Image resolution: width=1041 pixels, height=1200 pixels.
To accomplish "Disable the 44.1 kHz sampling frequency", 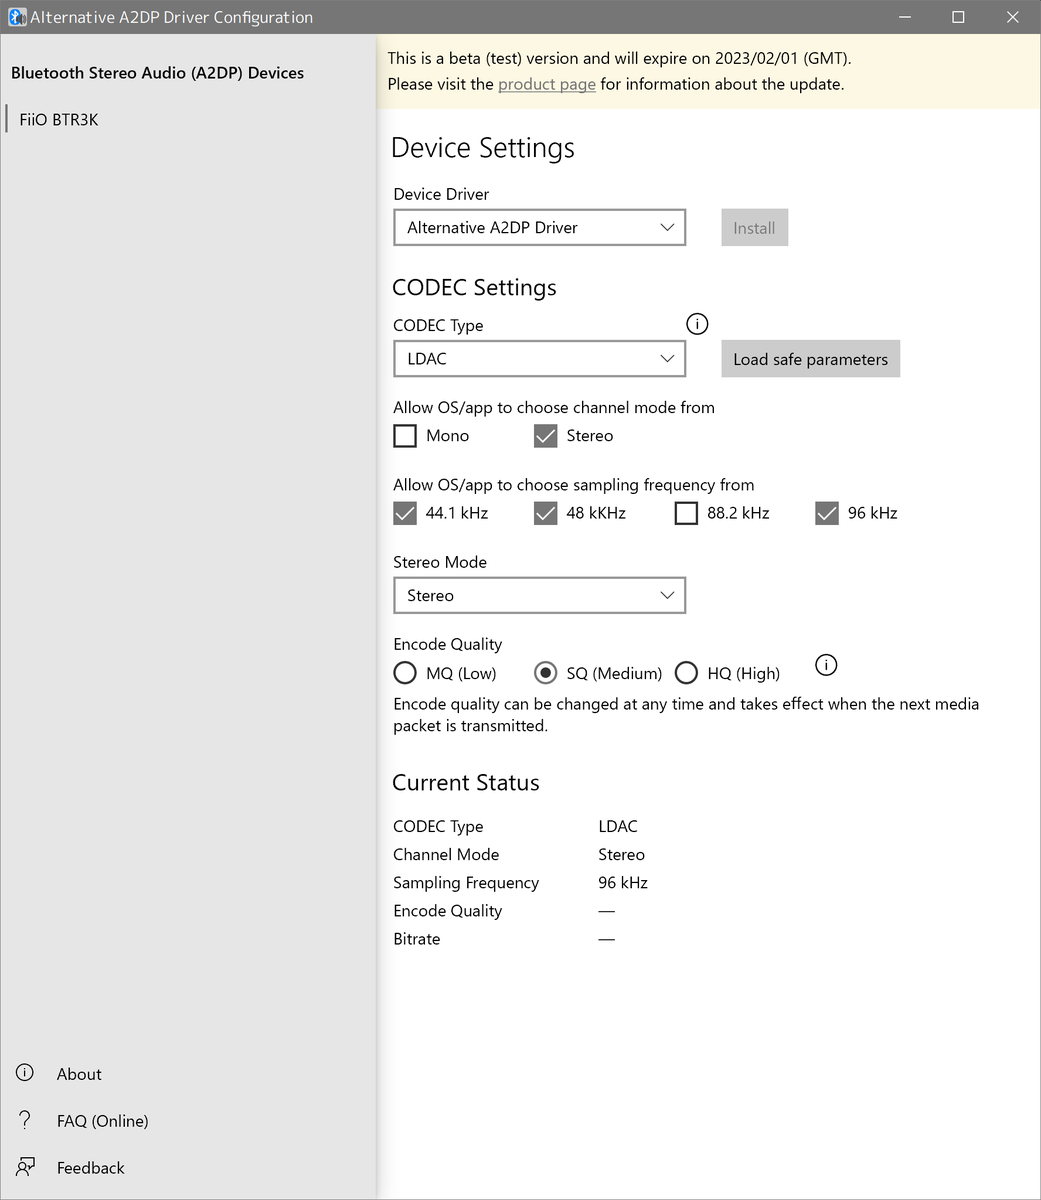I will pyautogui.click(x=404, y=512).
